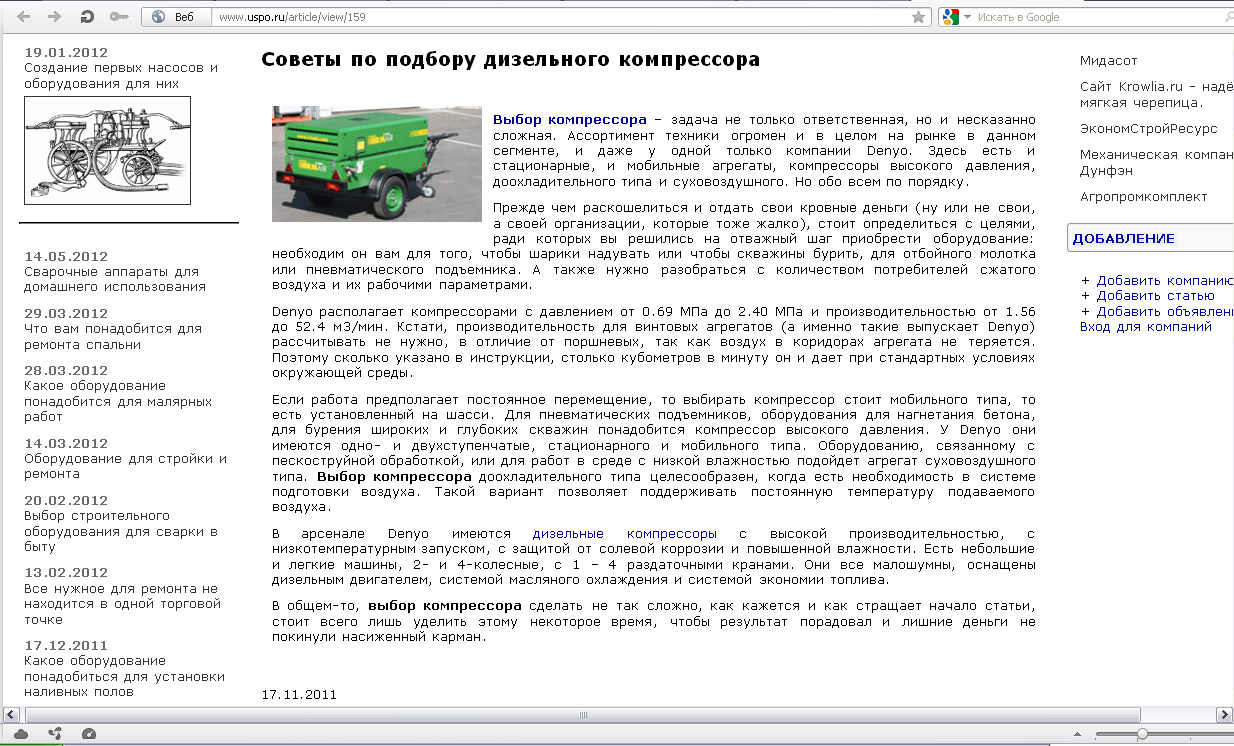Click the date 19.01.2012

(66, 53)
